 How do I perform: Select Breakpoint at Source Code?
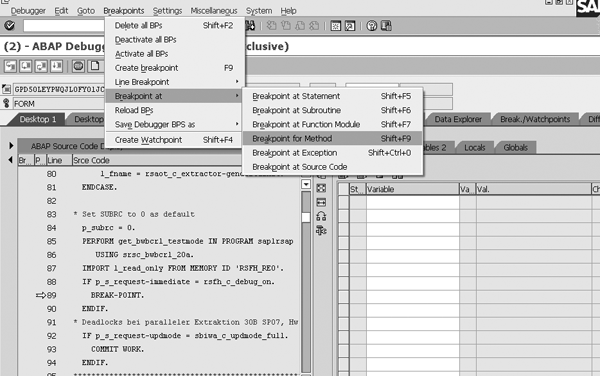[332, 167]
